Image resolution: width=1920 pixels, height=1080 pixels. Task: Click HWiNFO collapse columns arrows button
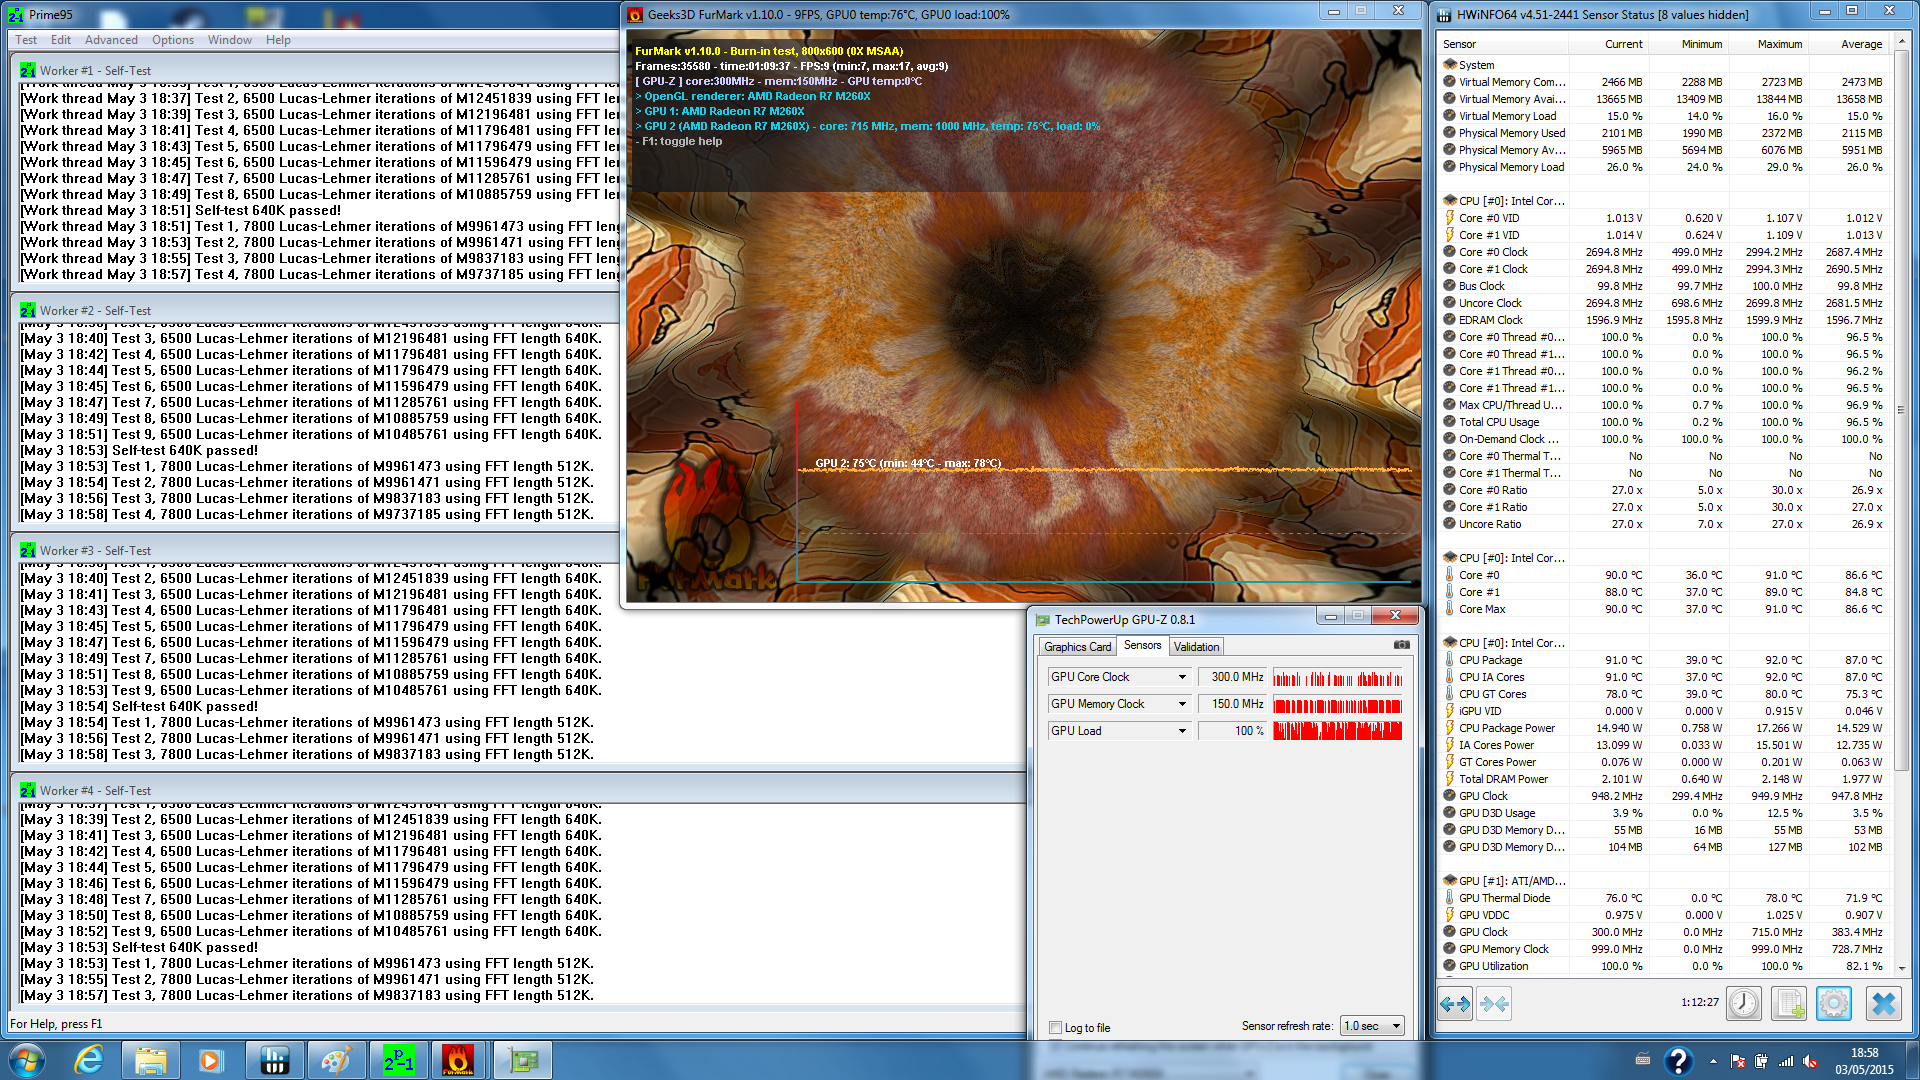[1494, 1003]
